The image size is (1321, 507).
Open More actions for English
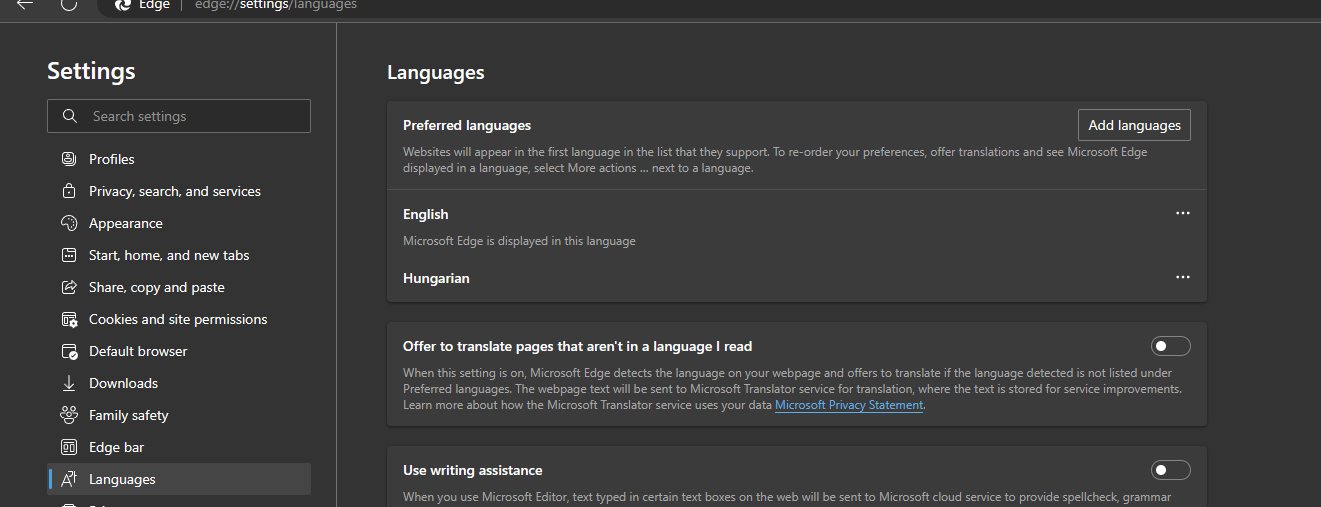pos(1183,213)
